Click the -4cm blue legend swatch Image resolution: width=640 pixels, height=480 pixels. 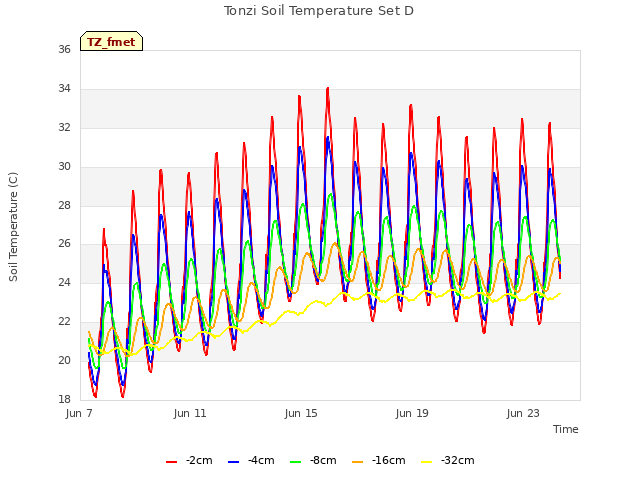pos(233,462)
